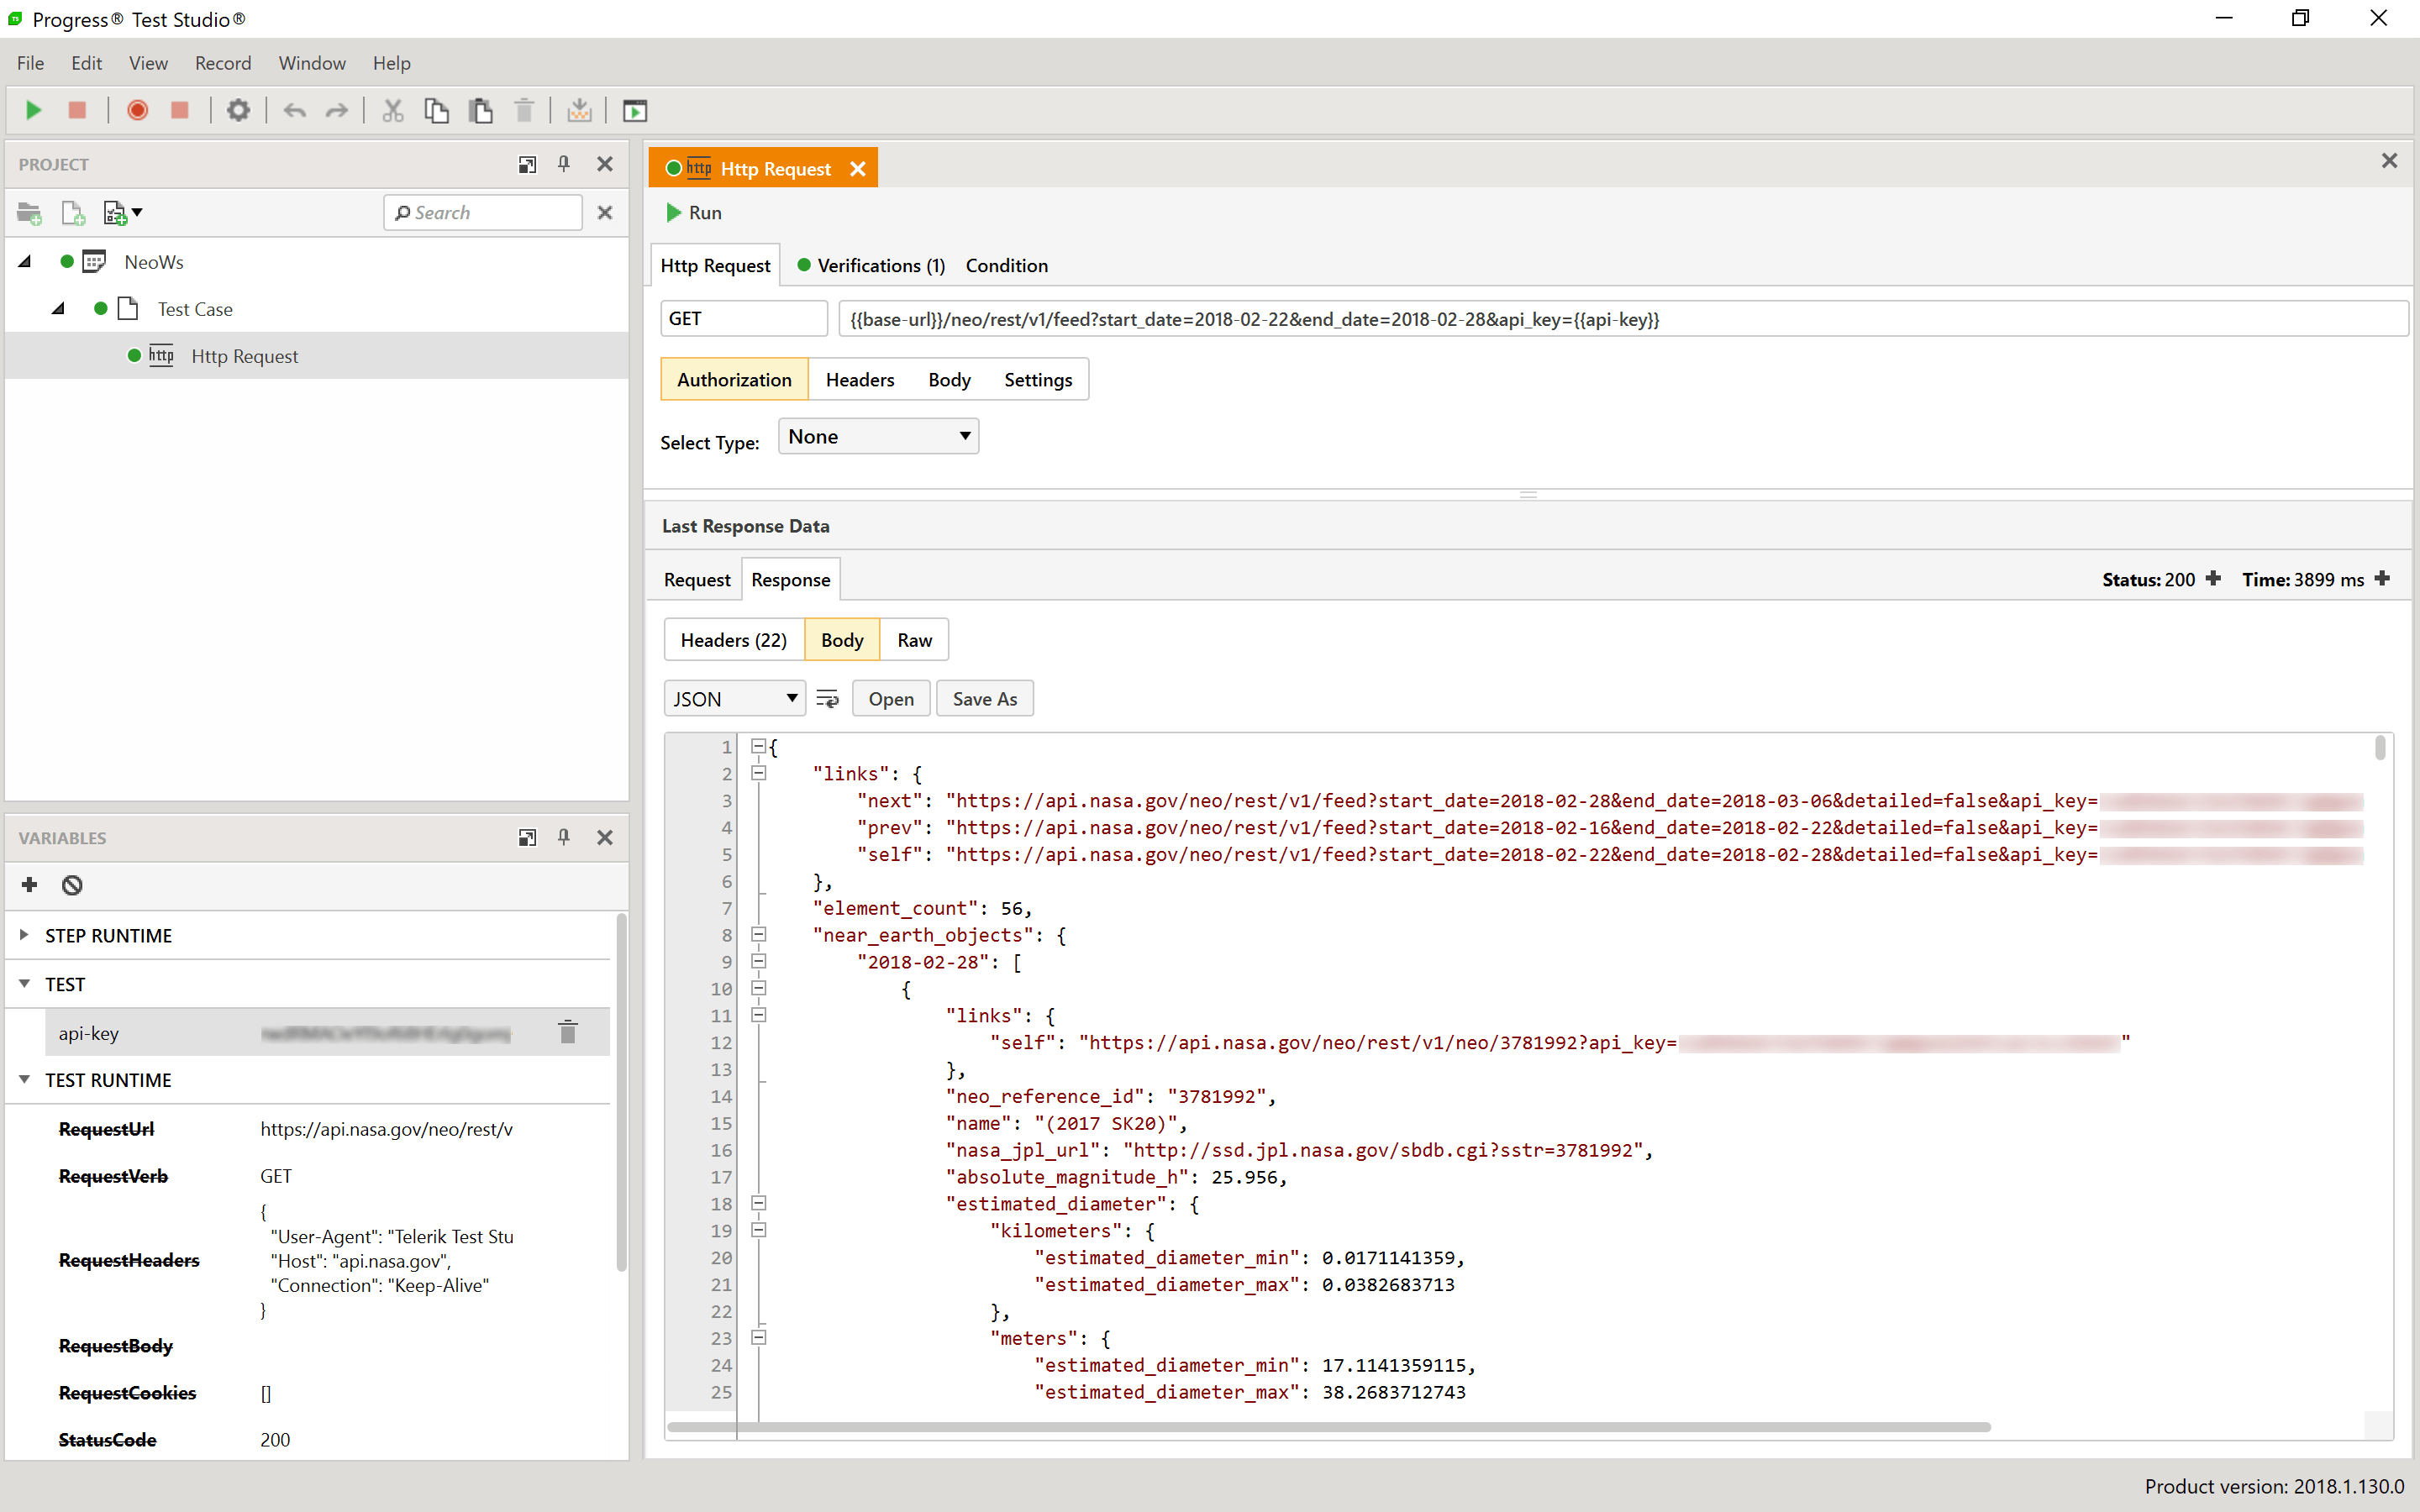
Task: Click the red Stop square in toolbar
Action: pyautogui.click(x=77, y=110)
